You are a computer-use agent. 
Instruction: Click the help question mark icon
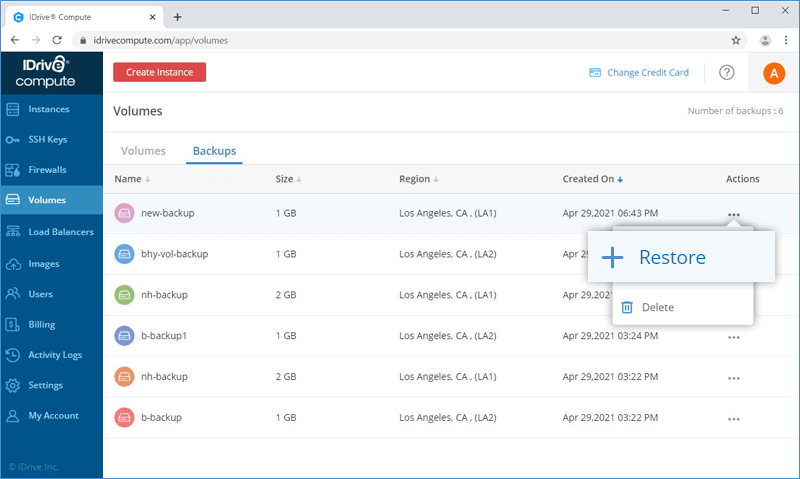pos(727,72)
